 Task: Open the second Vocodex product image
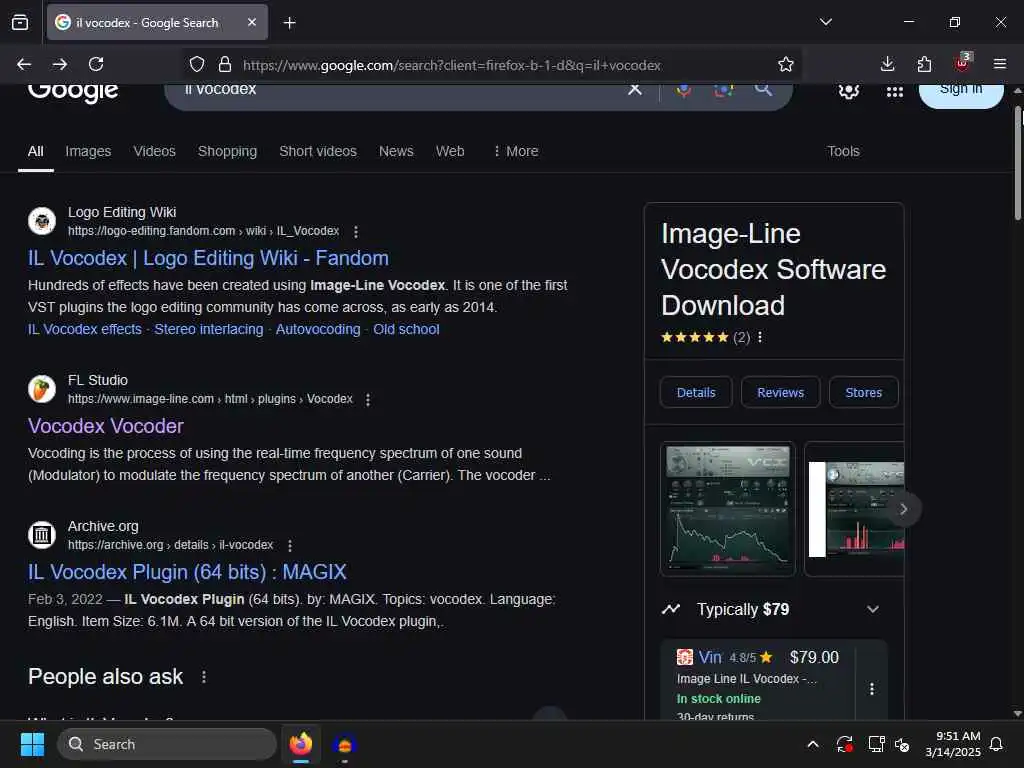855,509
